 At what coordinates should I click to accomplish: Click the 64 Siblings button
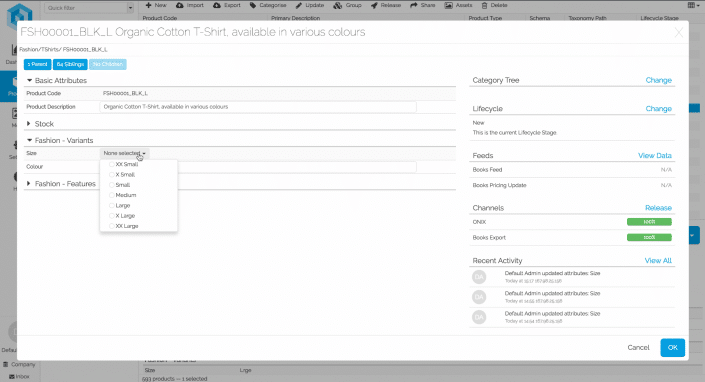point(70,64)
